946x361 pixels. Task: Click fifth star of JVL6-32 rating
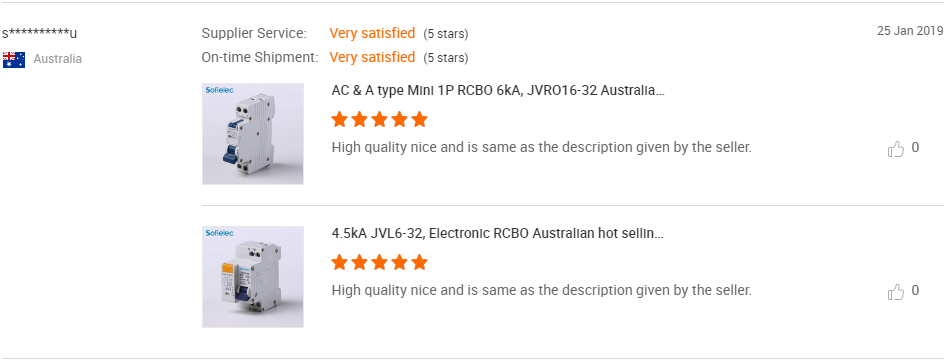[x=419, y=262]
